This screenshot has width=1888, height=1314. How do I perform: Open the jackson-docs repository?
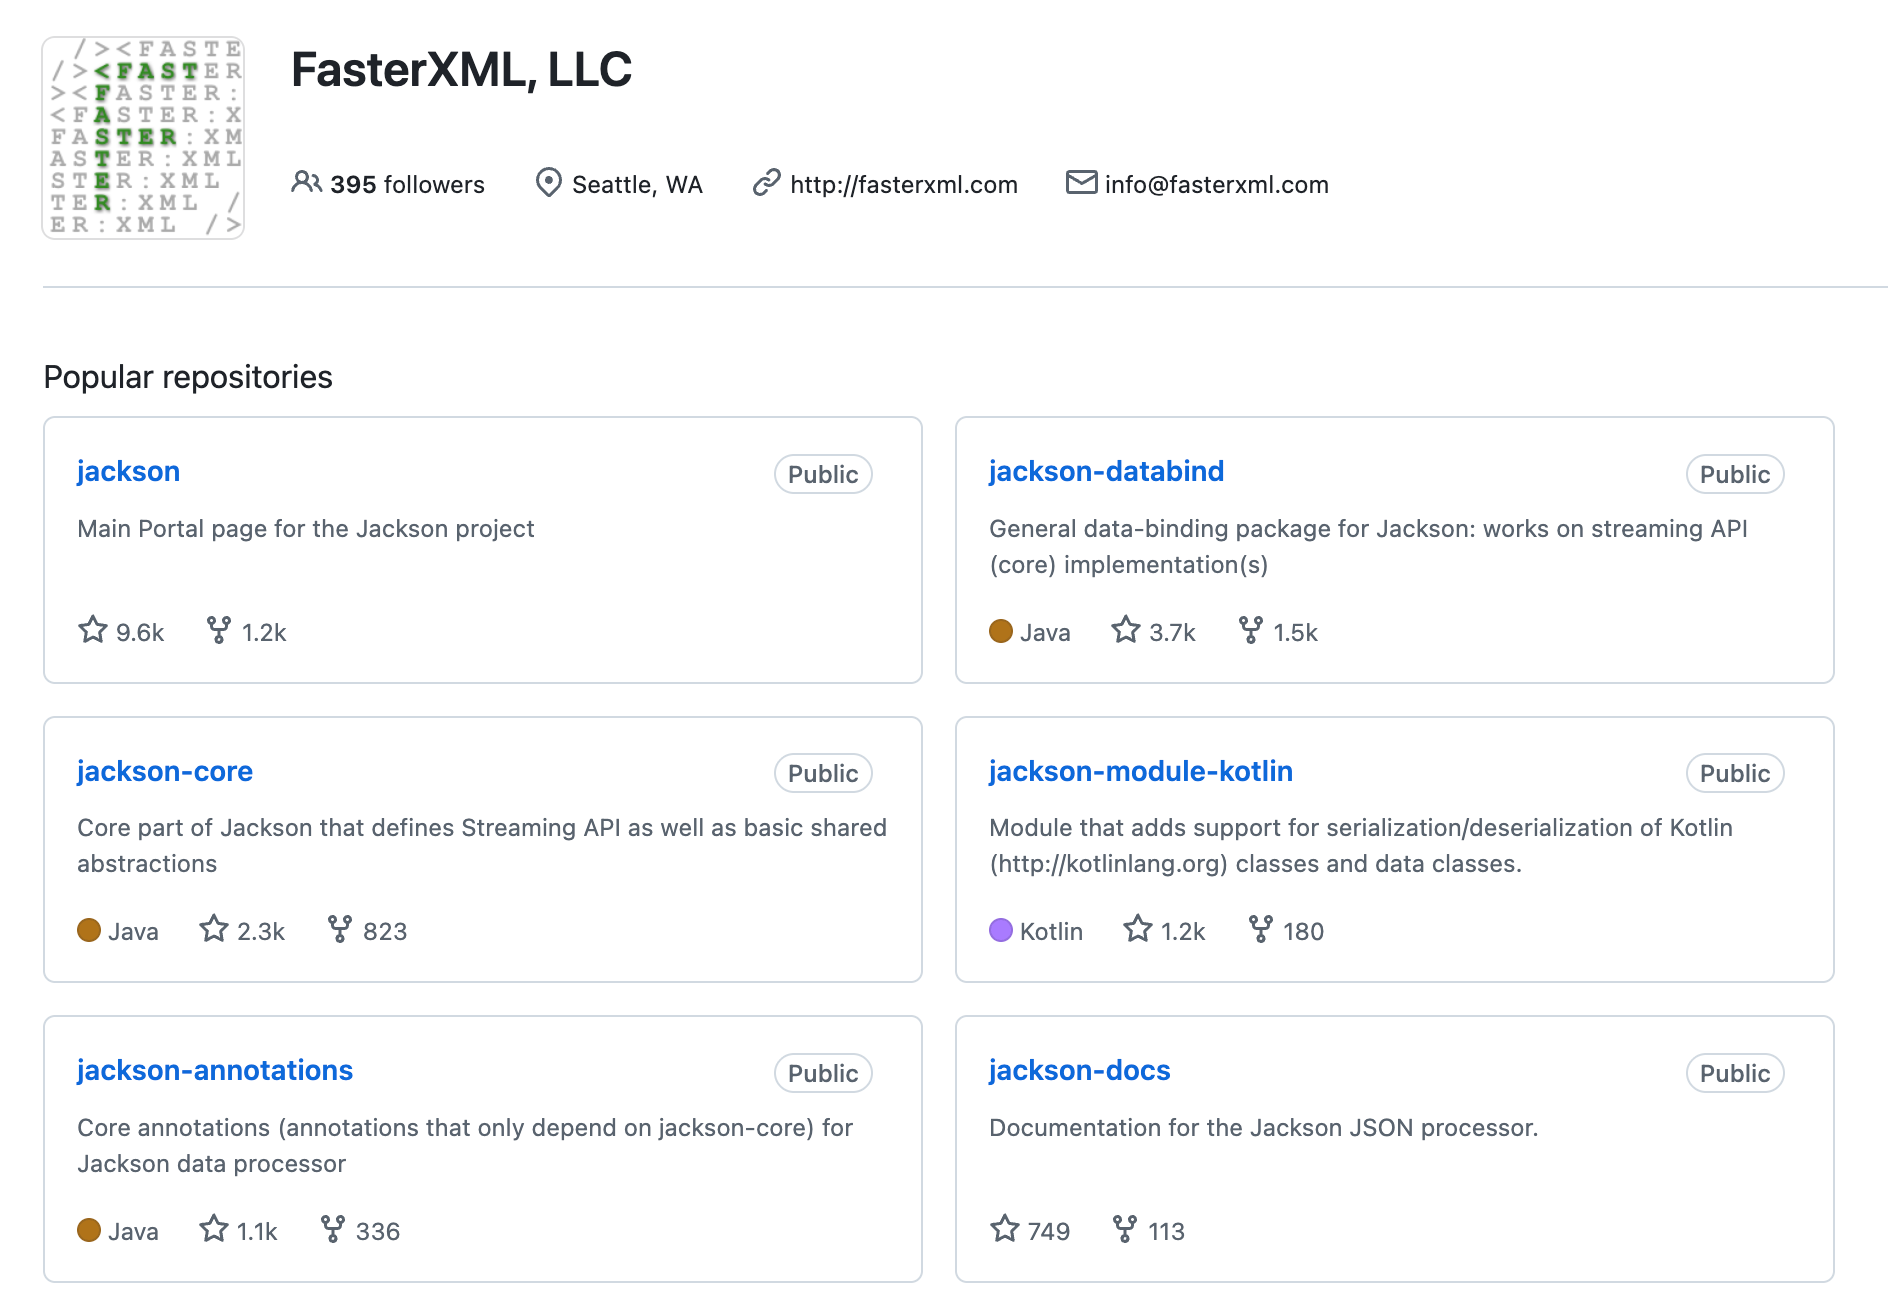pos(1079,1070)
